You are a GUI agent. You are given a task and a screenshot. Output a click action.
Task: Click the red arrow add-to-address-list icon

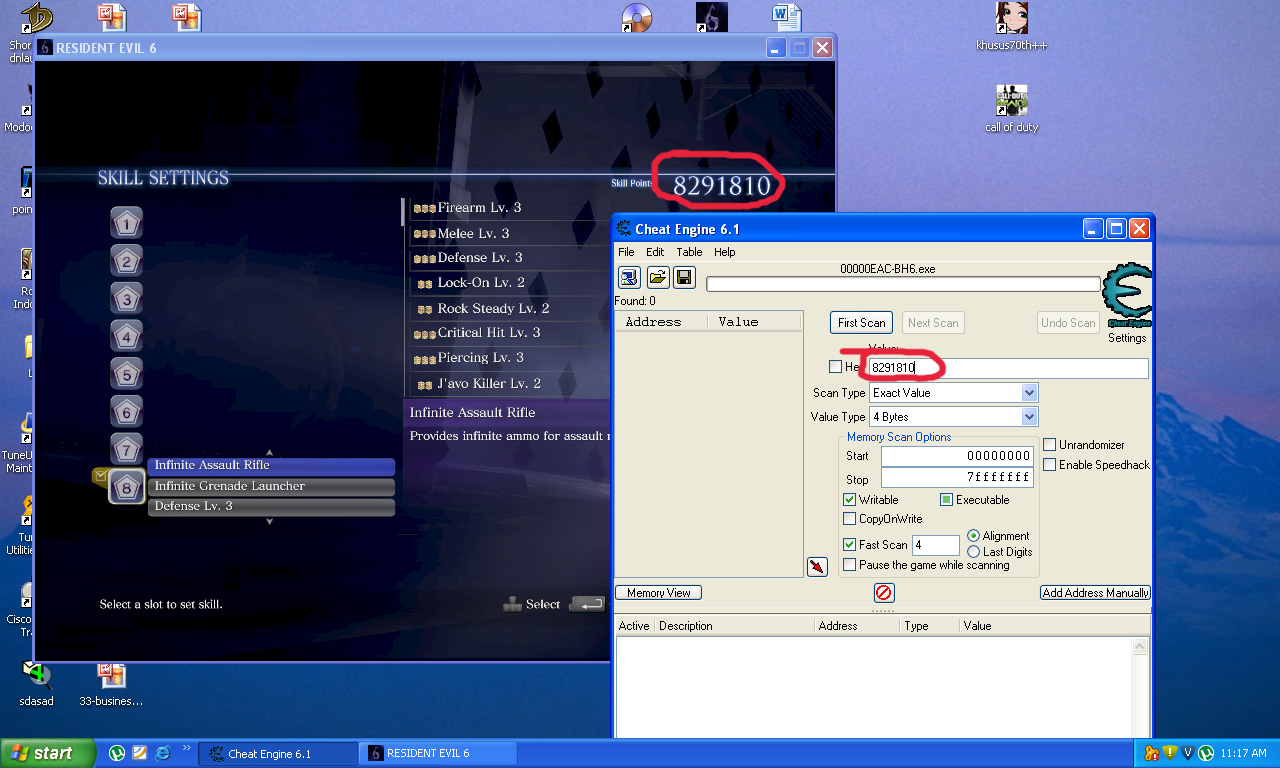(817, 568)
